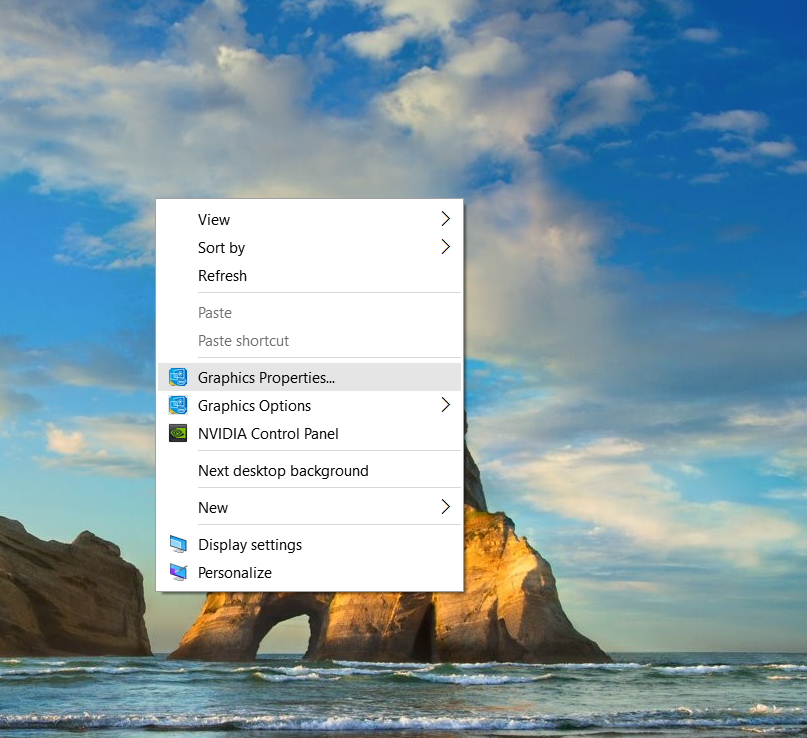Expand the View submenu arrow
Image resolution: width=807 pixels, height=738 pixels.
446,219
